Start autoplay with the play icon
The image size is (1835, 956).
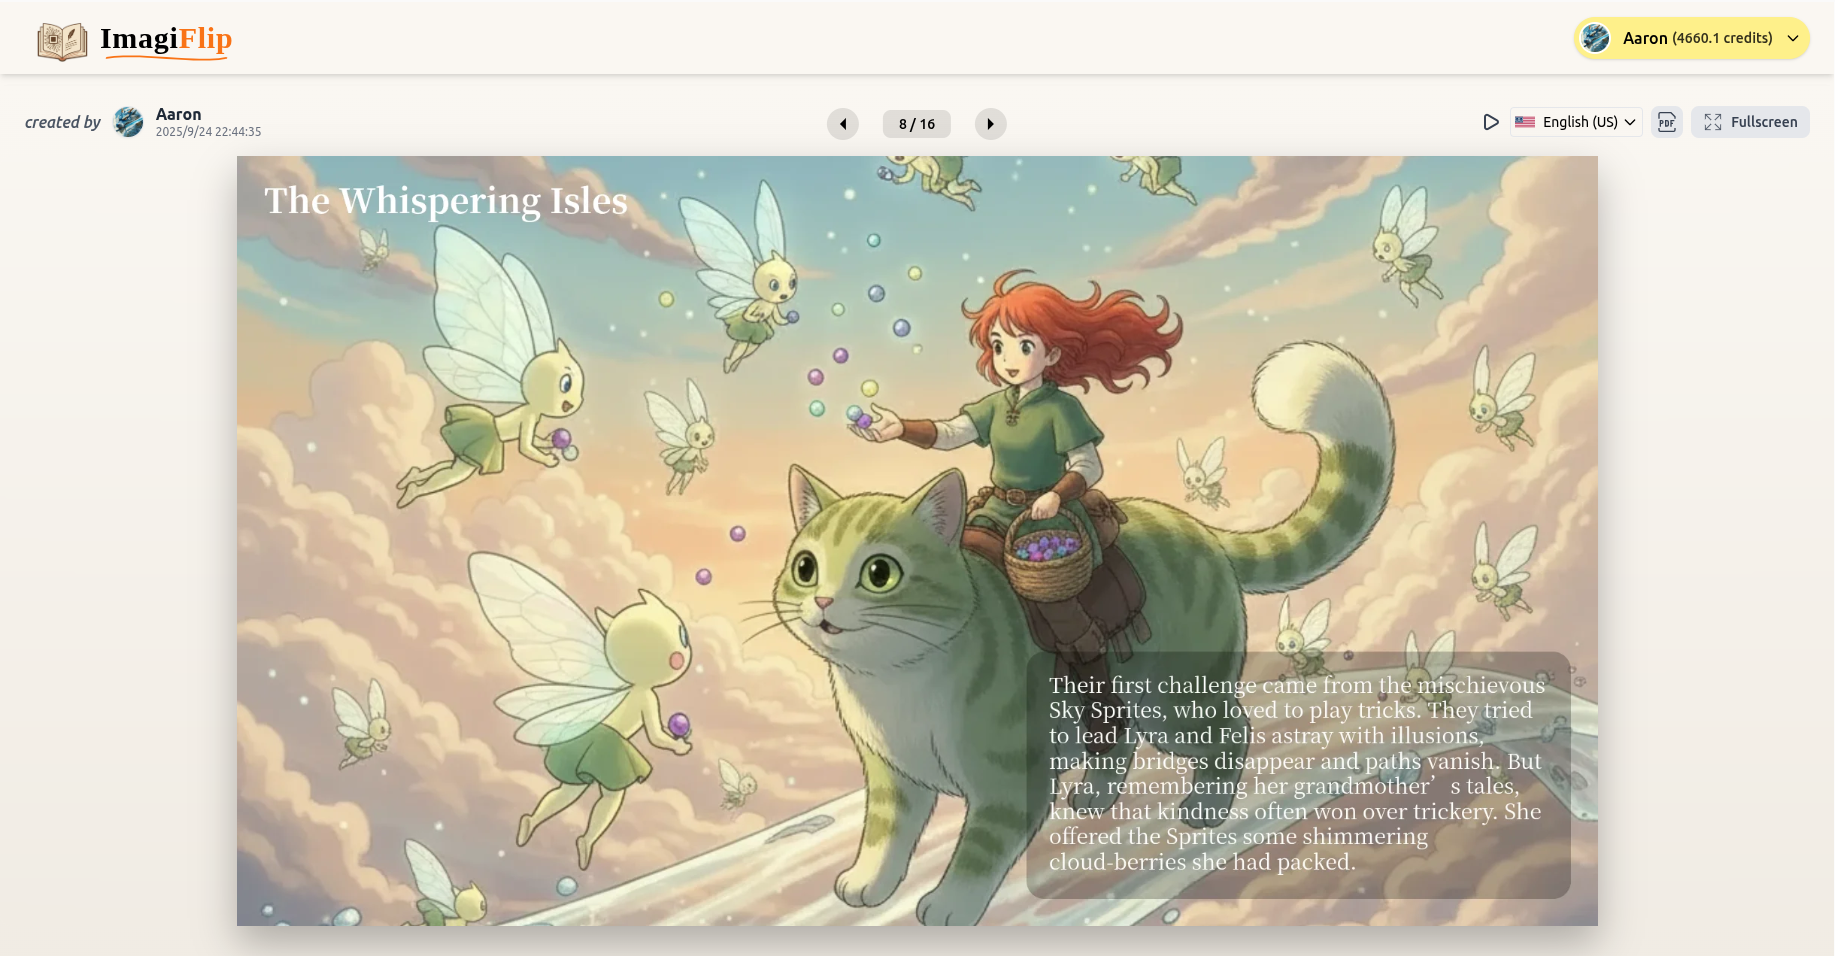click(x=1491, y=122)
